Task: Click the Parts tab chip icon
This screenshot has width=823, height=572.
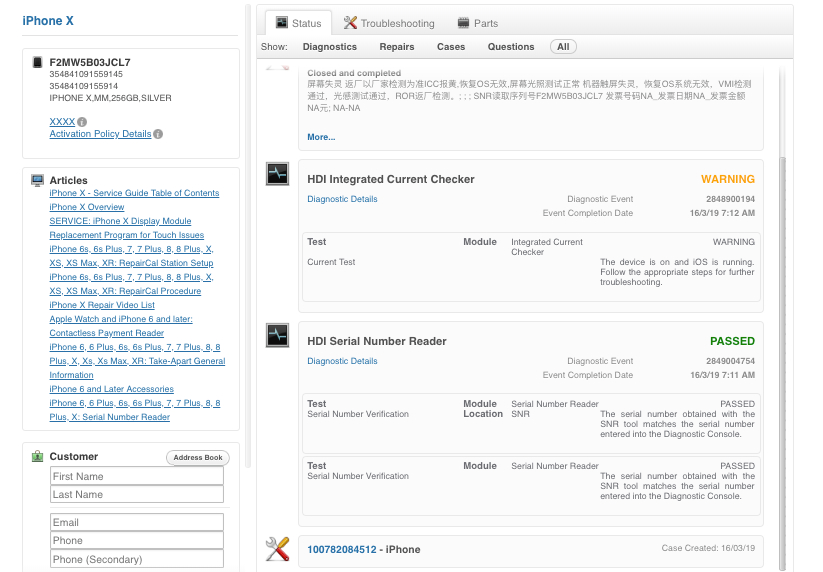Action: point(463,23)
